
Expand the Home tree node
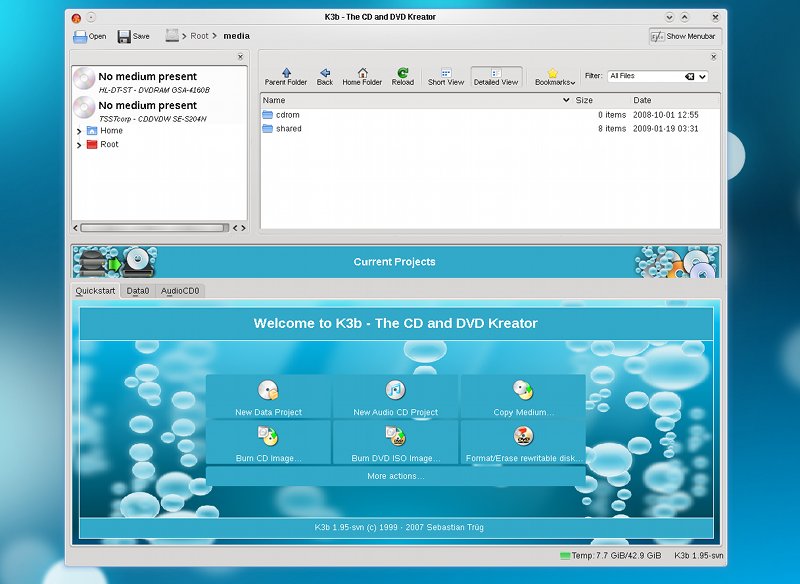(x=79, y=131)
